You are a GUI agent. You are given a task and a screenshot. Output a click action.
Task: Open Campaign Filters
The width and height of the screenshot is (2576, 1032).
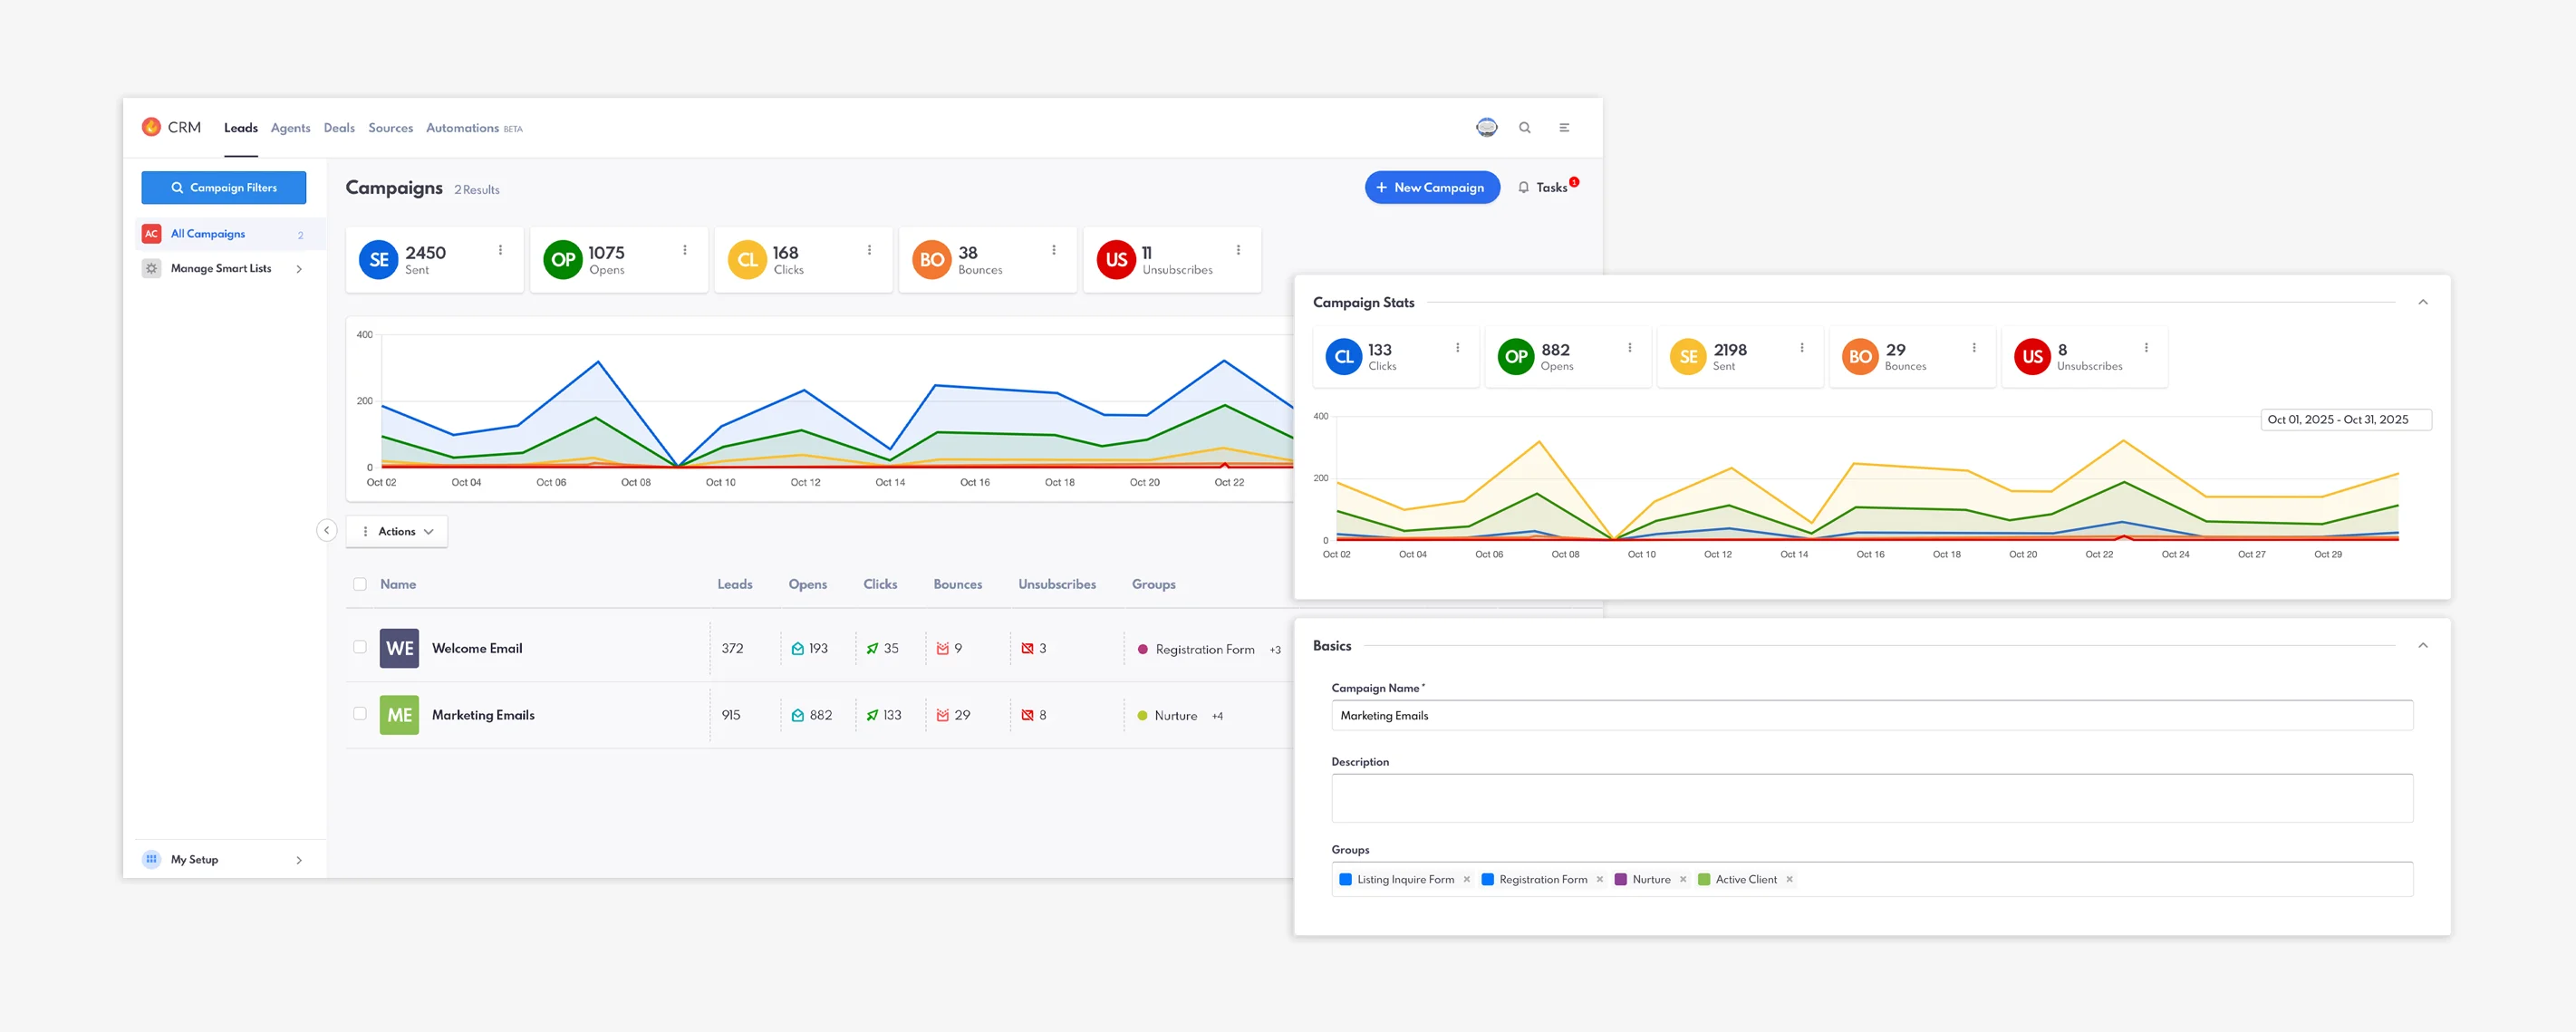[x=223, y=187]
